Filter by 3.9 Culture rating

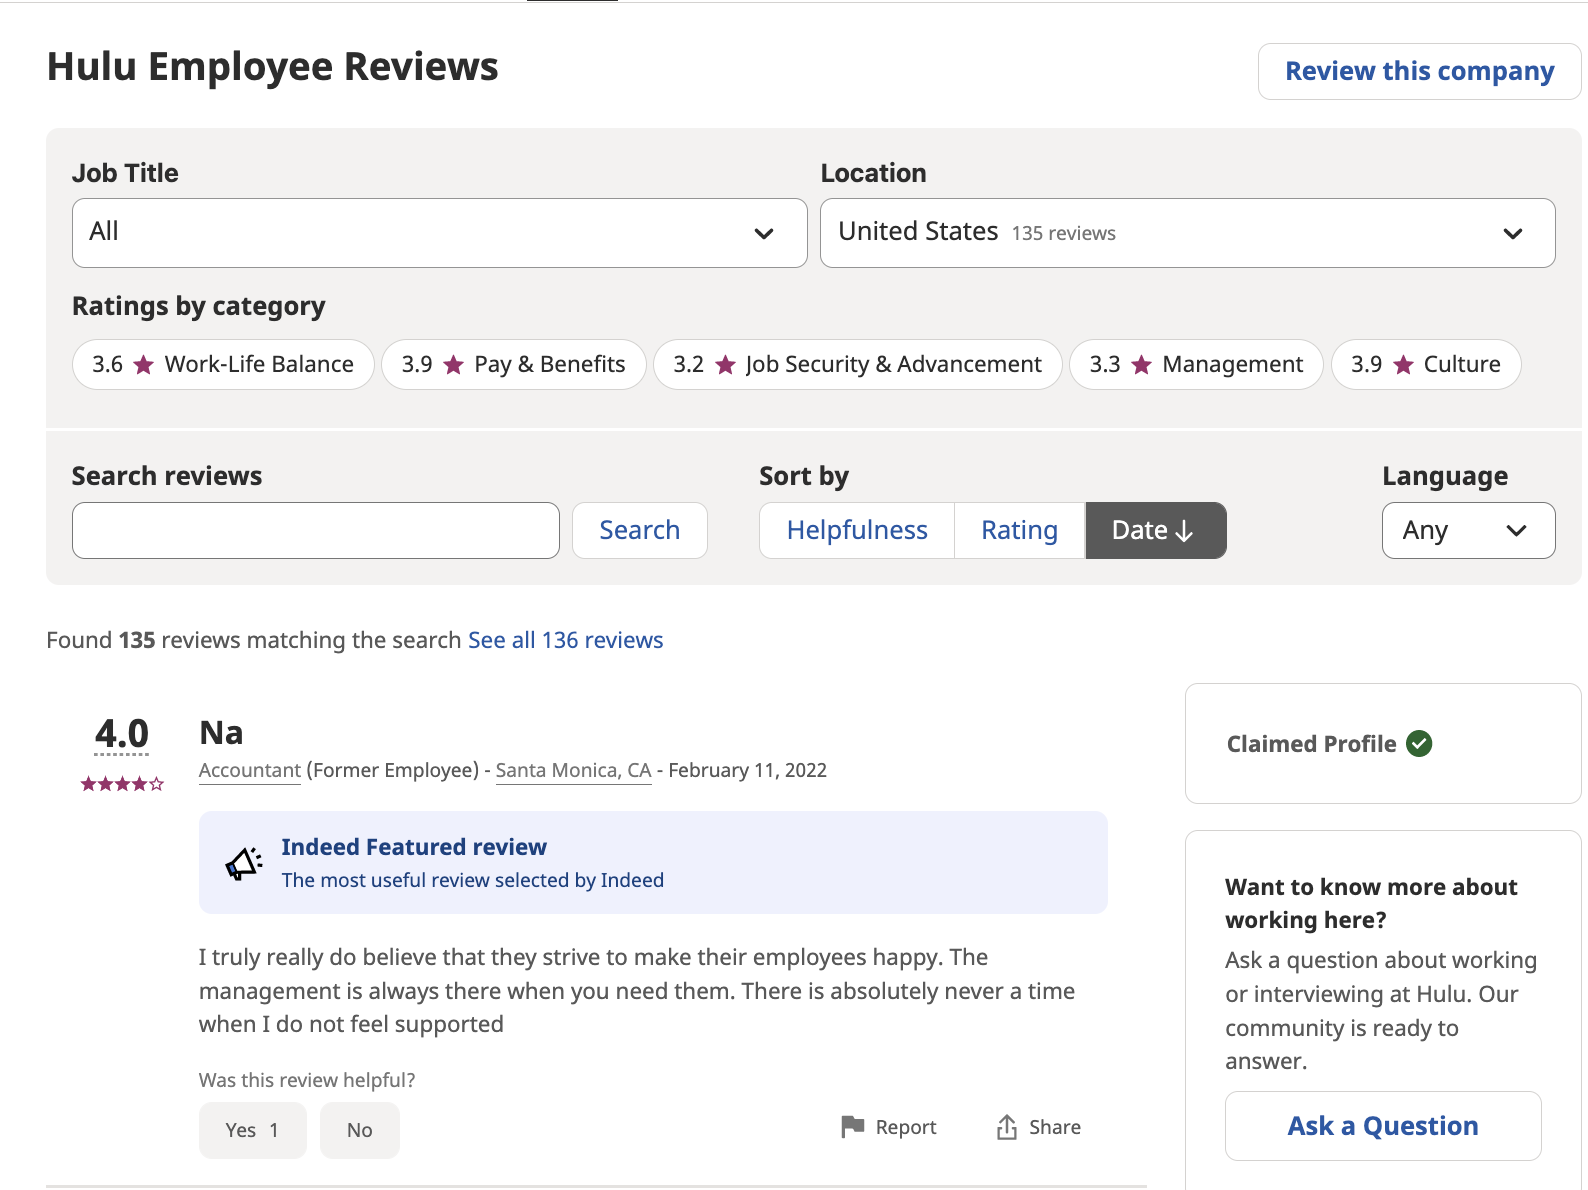pyautogui.click(x=1426, y=365)
